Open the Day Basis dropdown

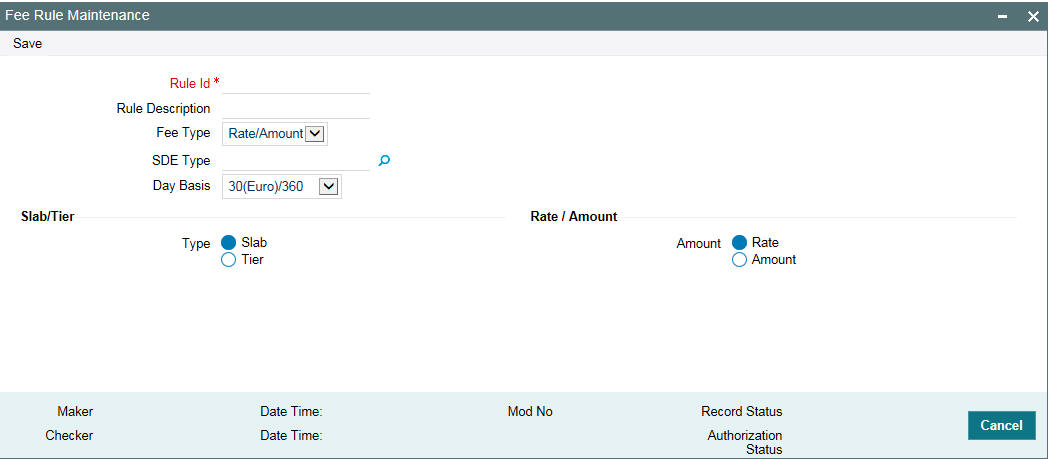281,187
